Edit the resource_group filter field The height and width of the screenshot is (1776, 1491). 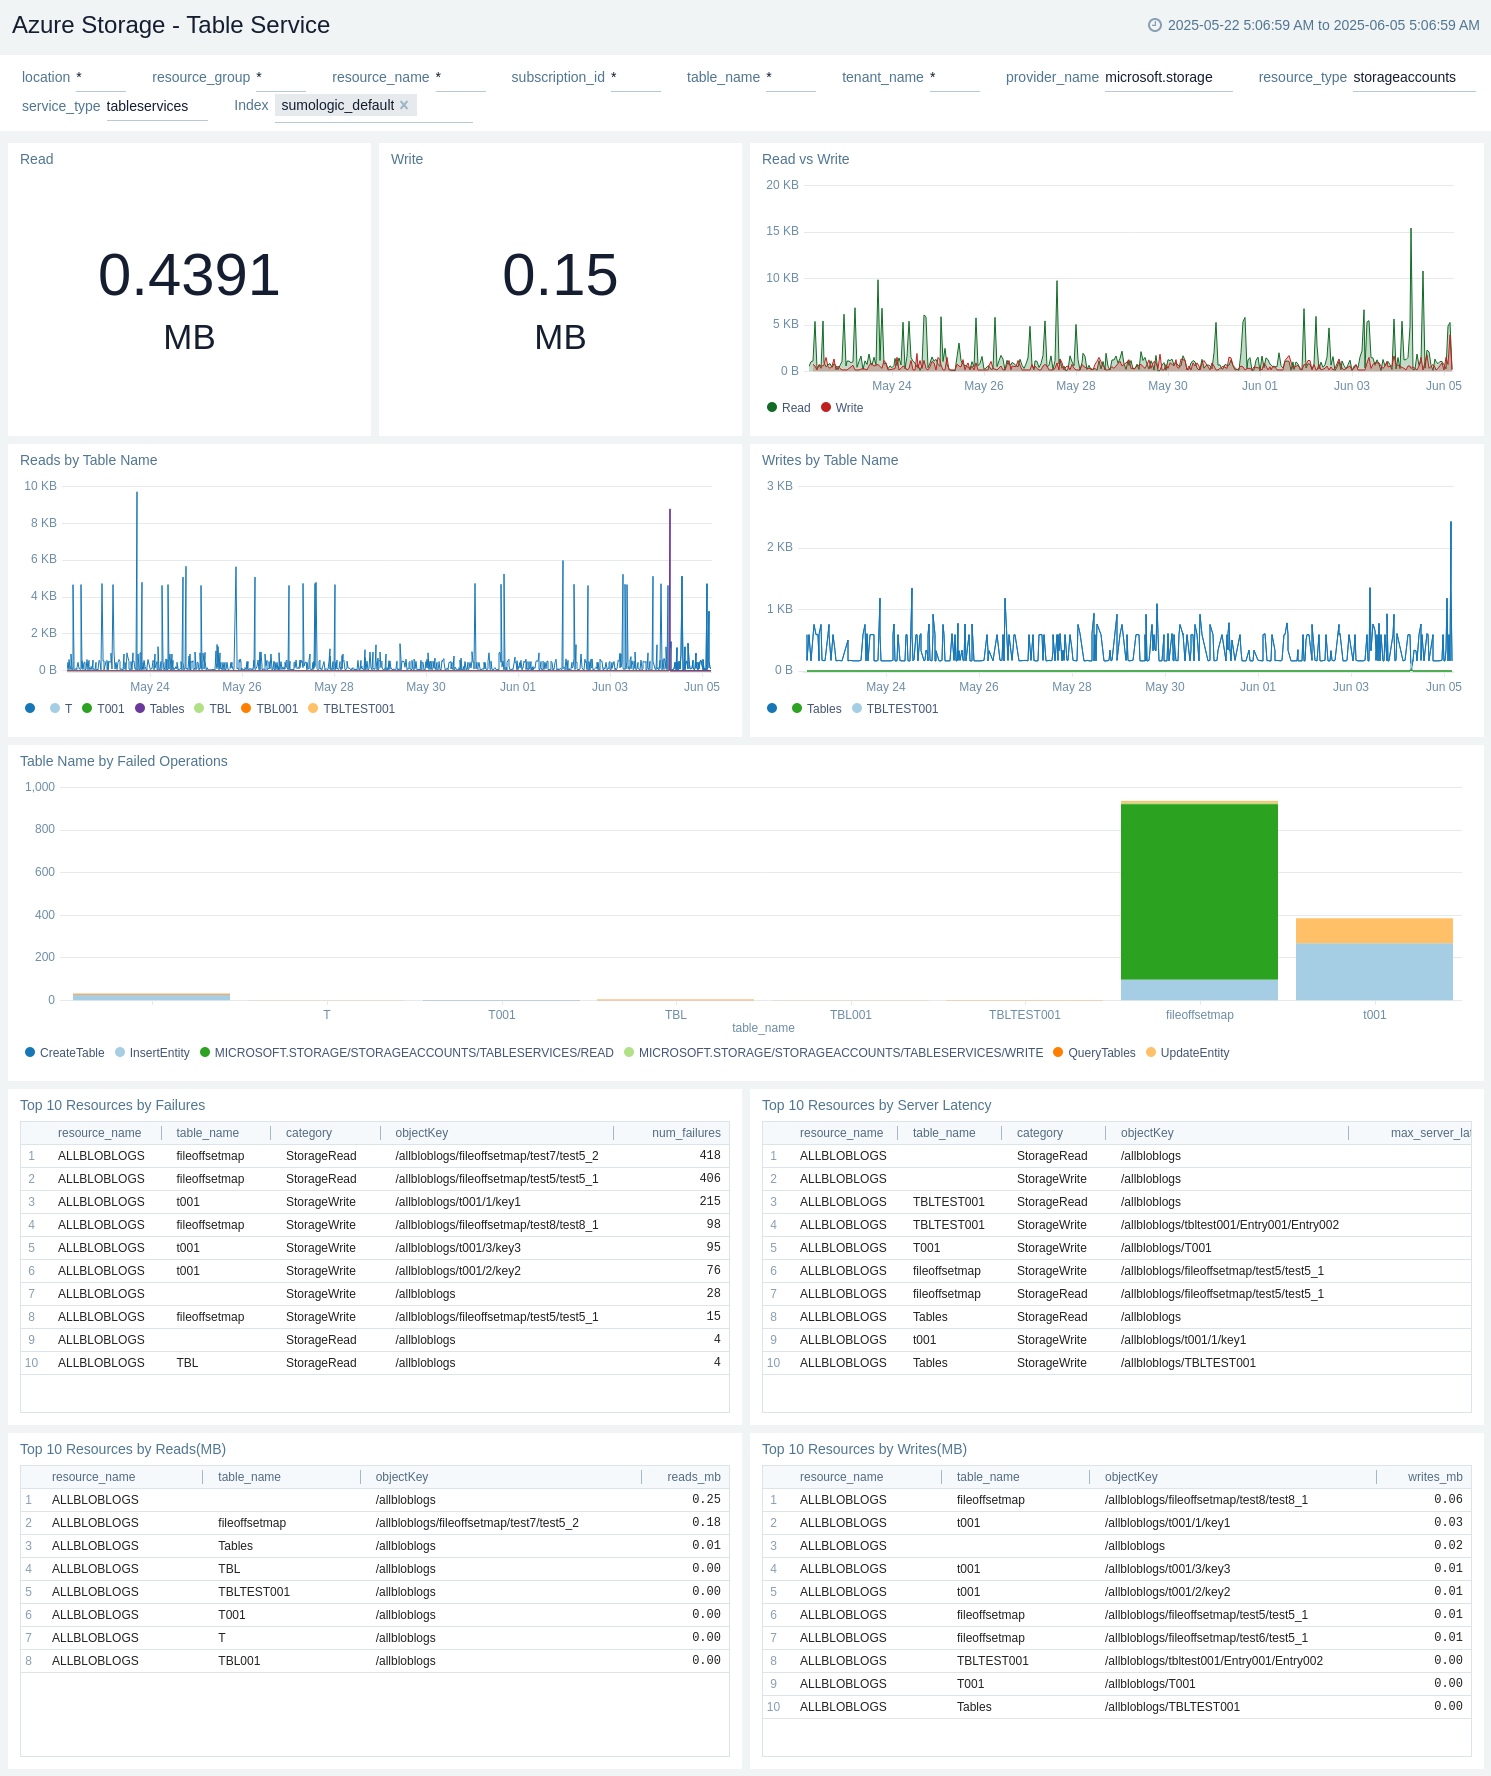point(281,78)
